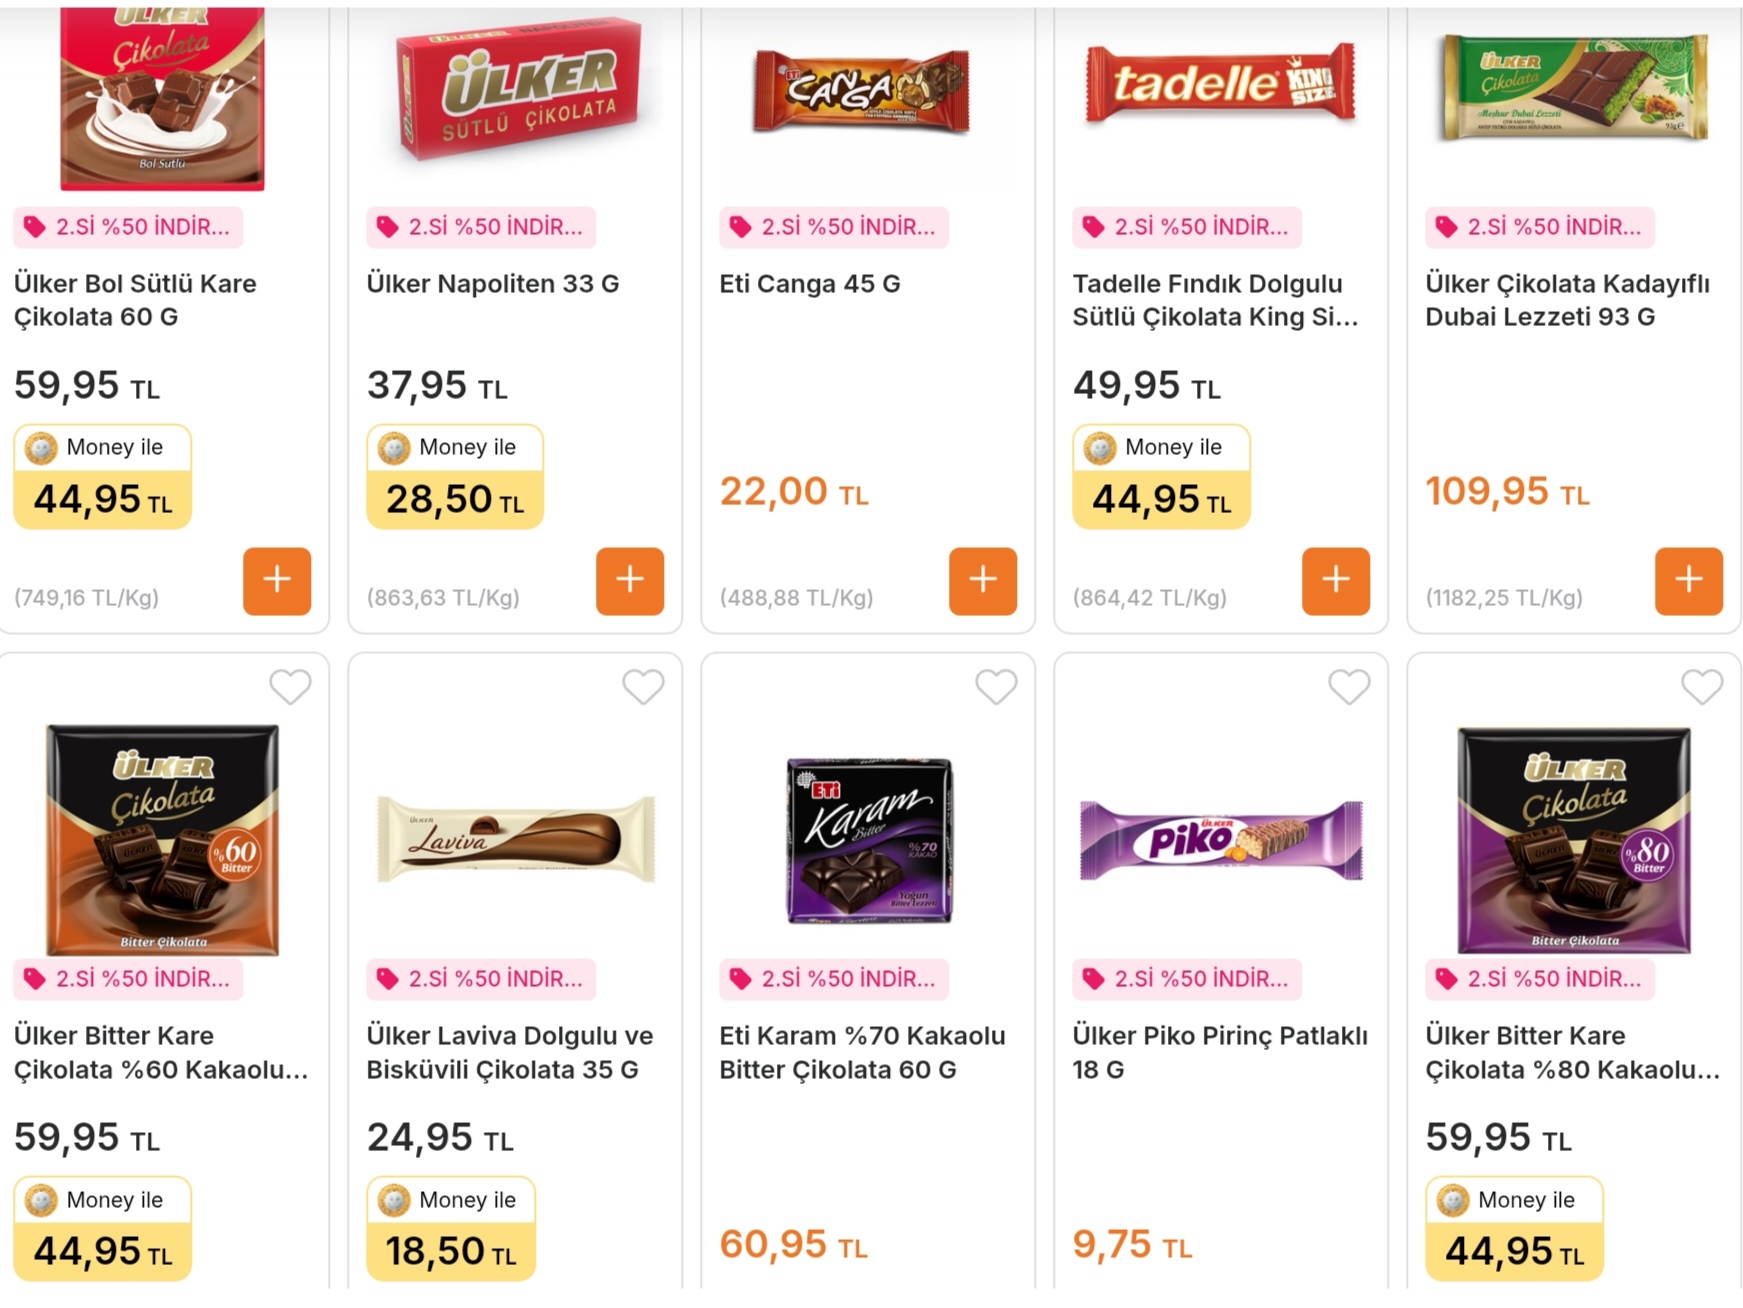Favorite the Eti Karam %70 chocolate
Image resolution: width=1743 pixels, height=1308 pixels.
coord(996,687)
